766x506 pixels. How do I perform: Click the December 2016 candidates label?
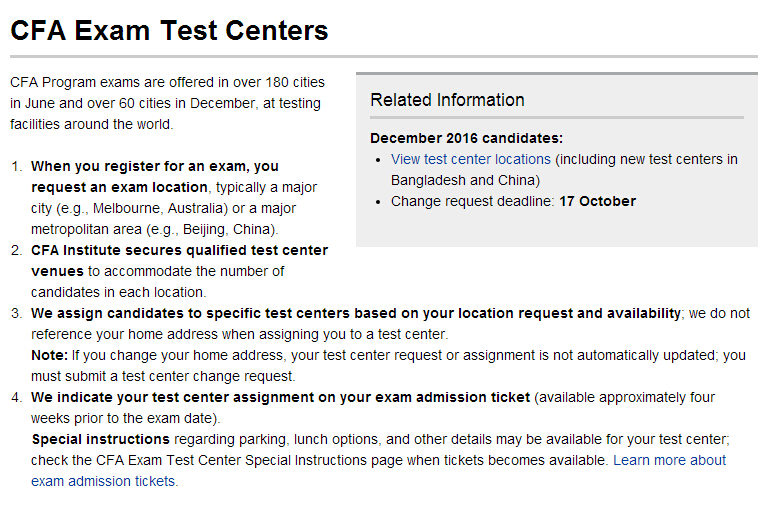pos(466,138)
